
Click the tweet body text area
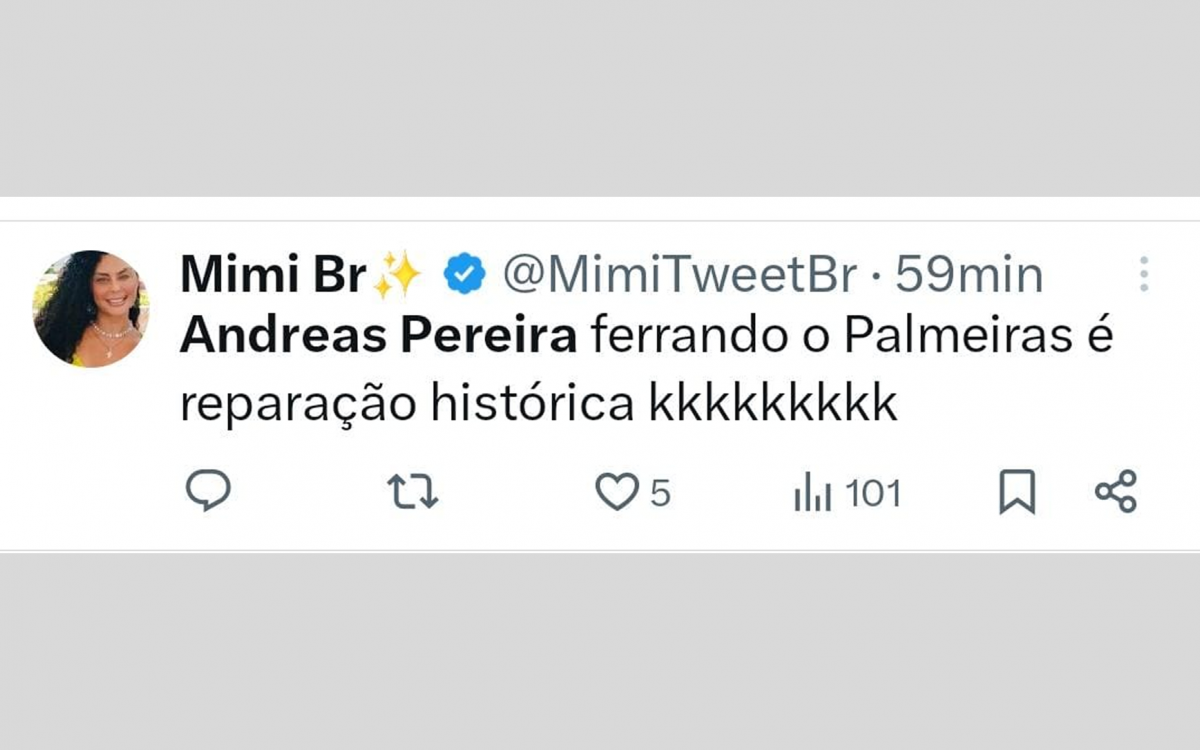(x=600, y=370)
